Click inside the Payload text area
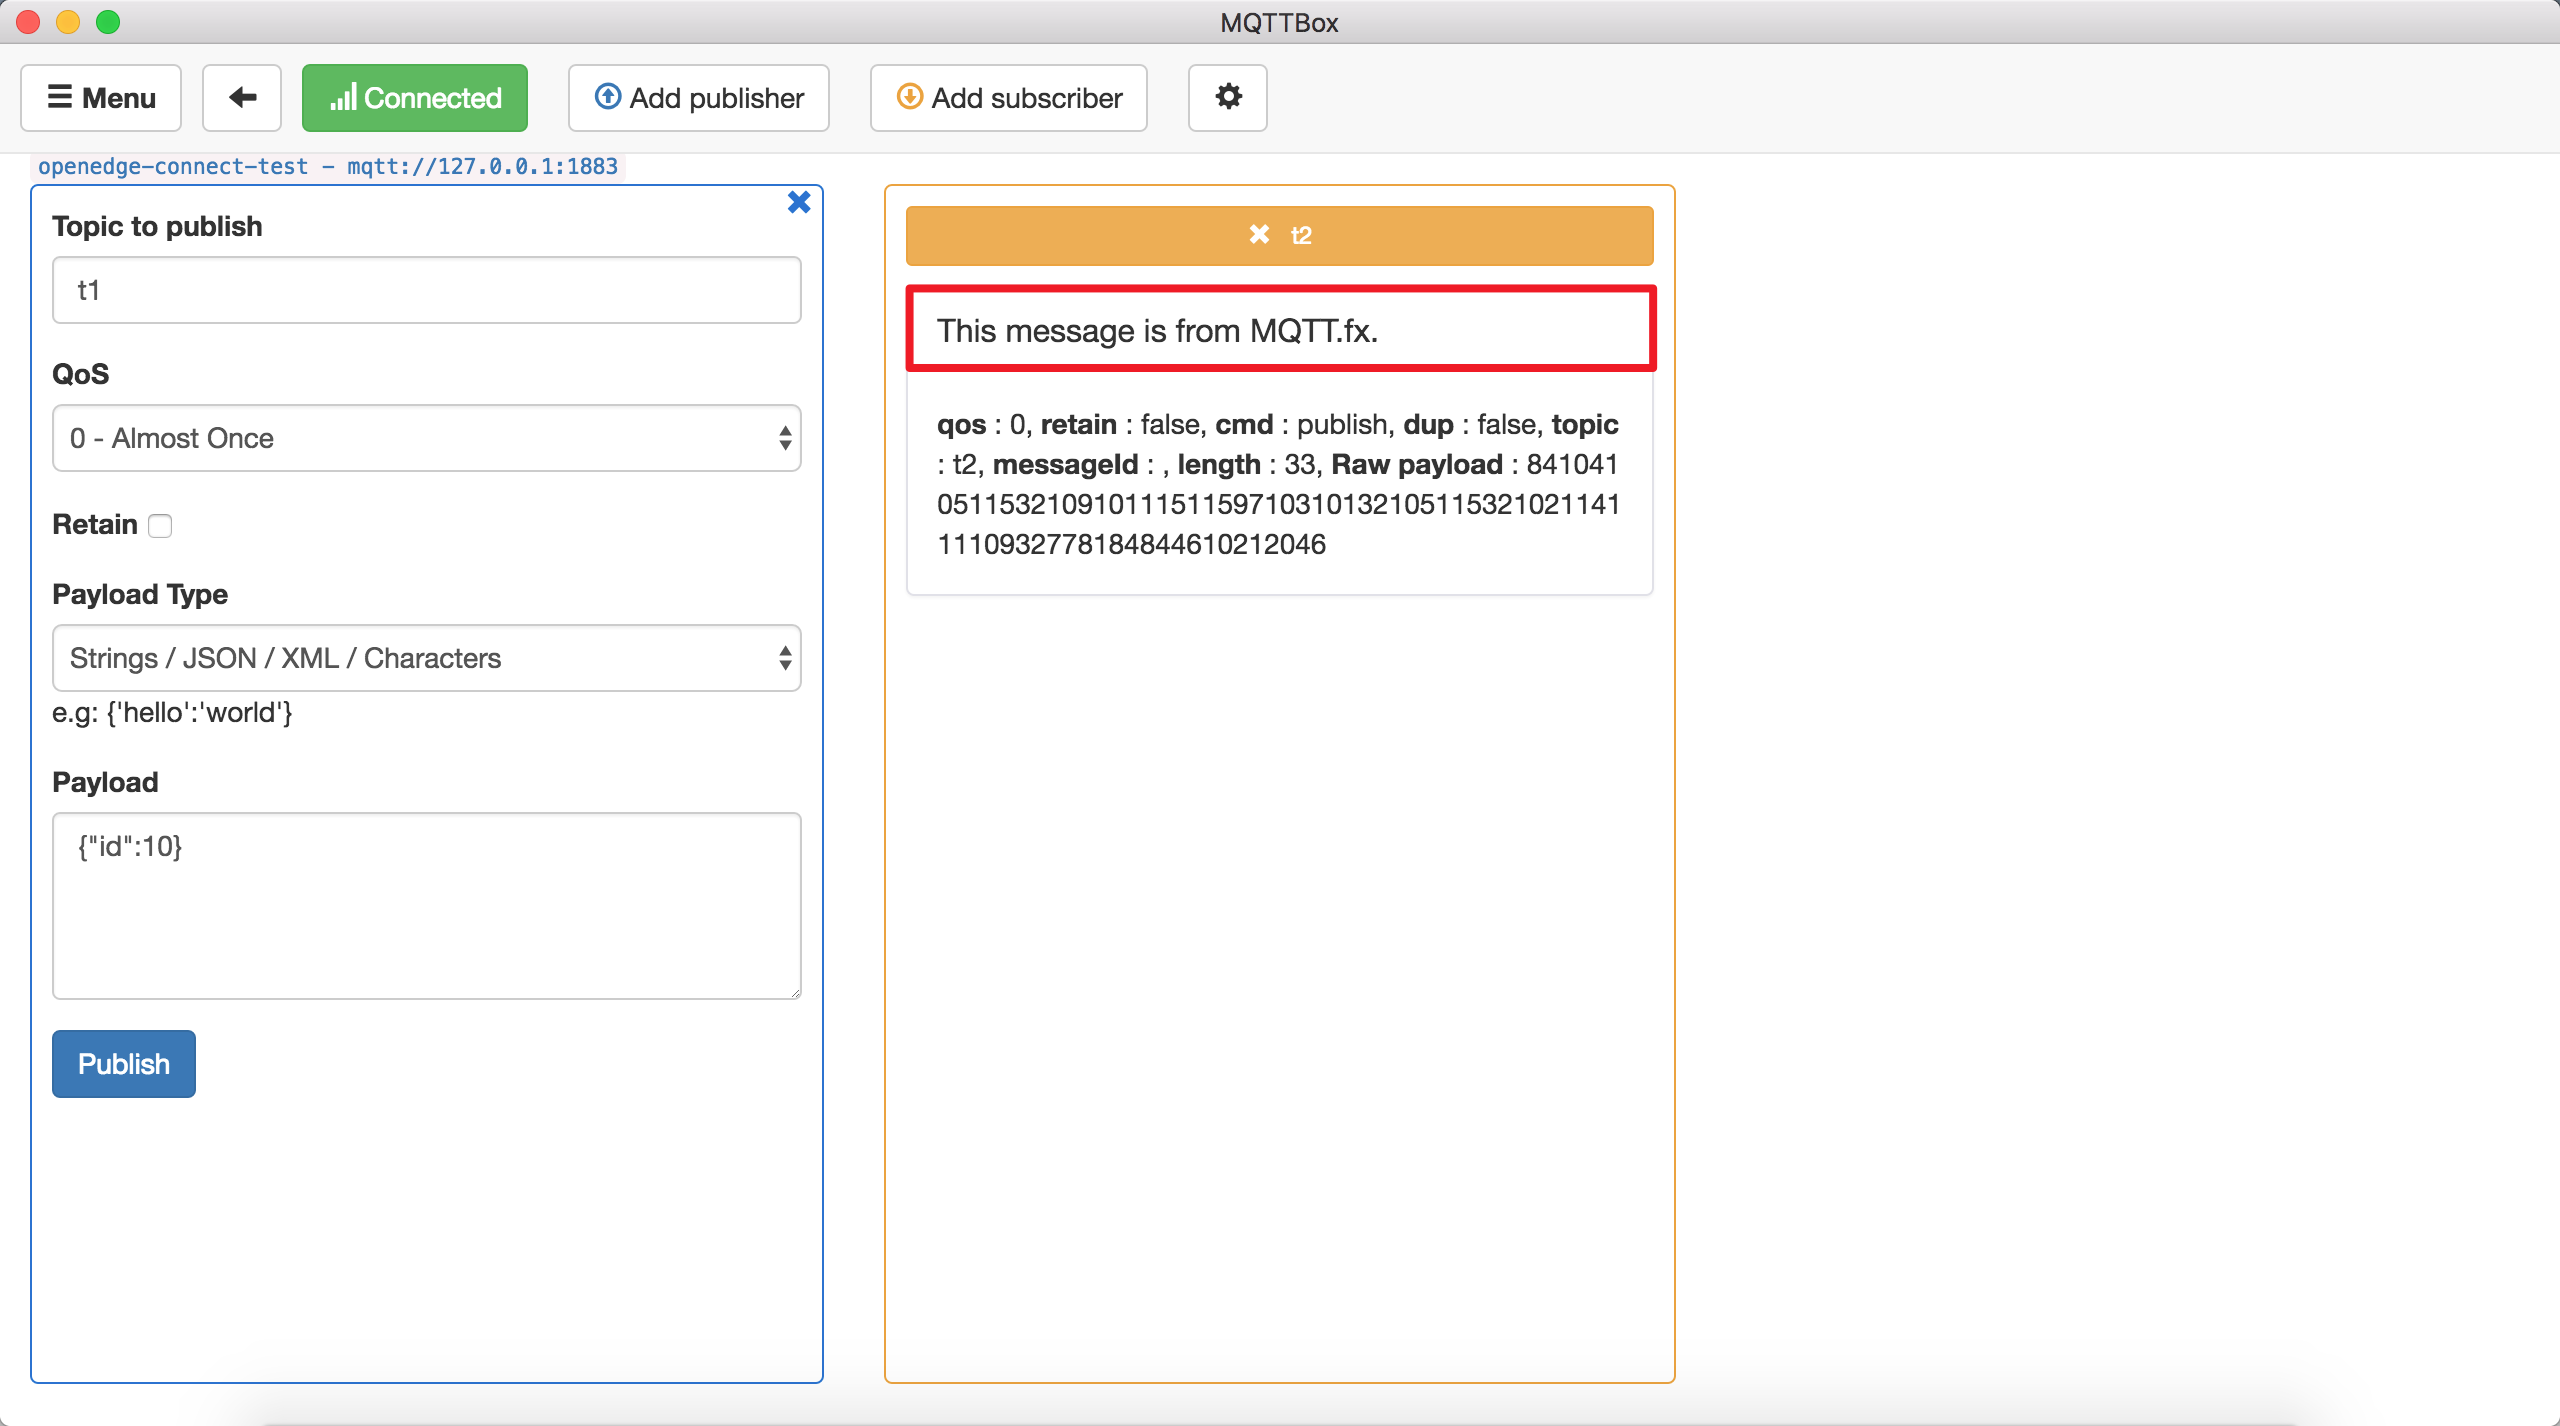 (427, 906)
